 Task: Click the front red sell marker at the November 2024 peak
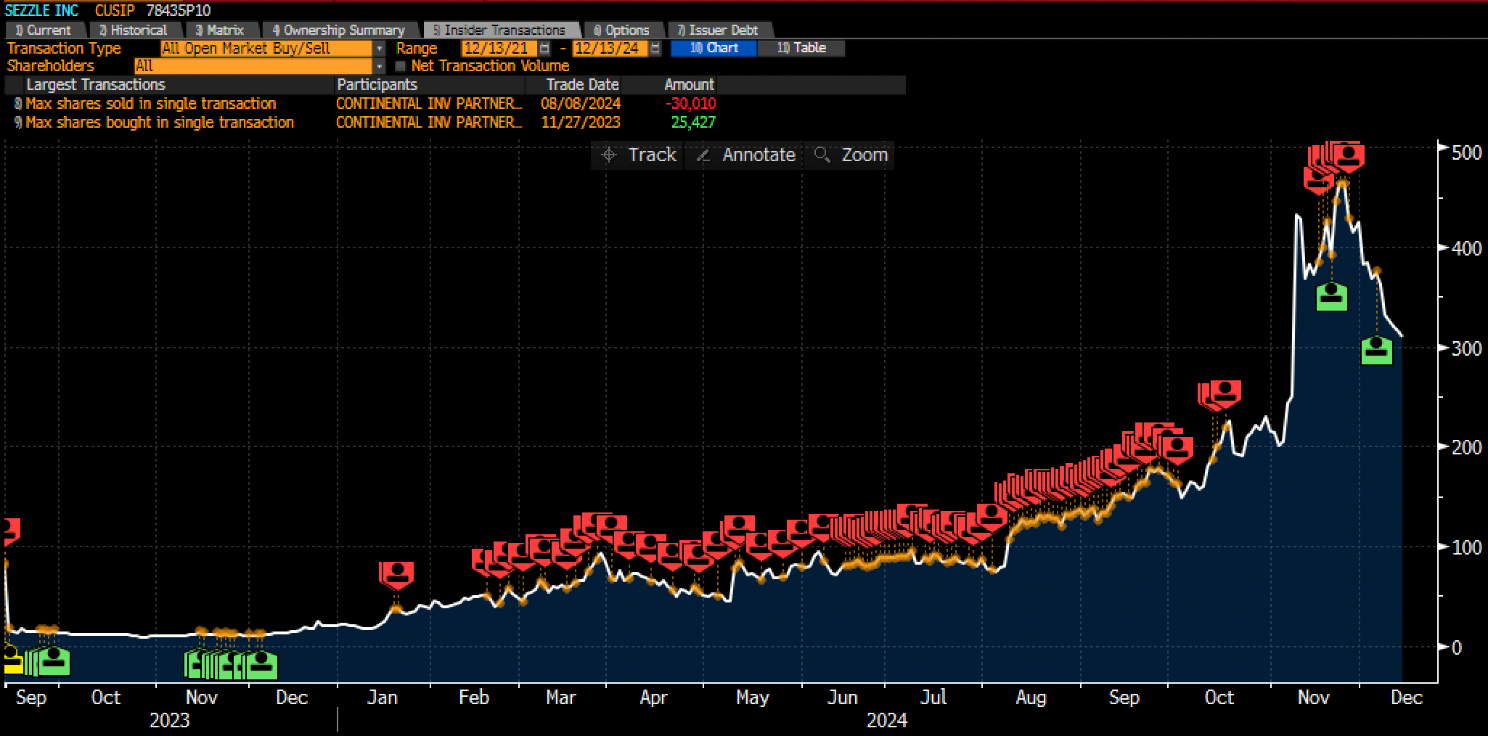pos(1349,157)
